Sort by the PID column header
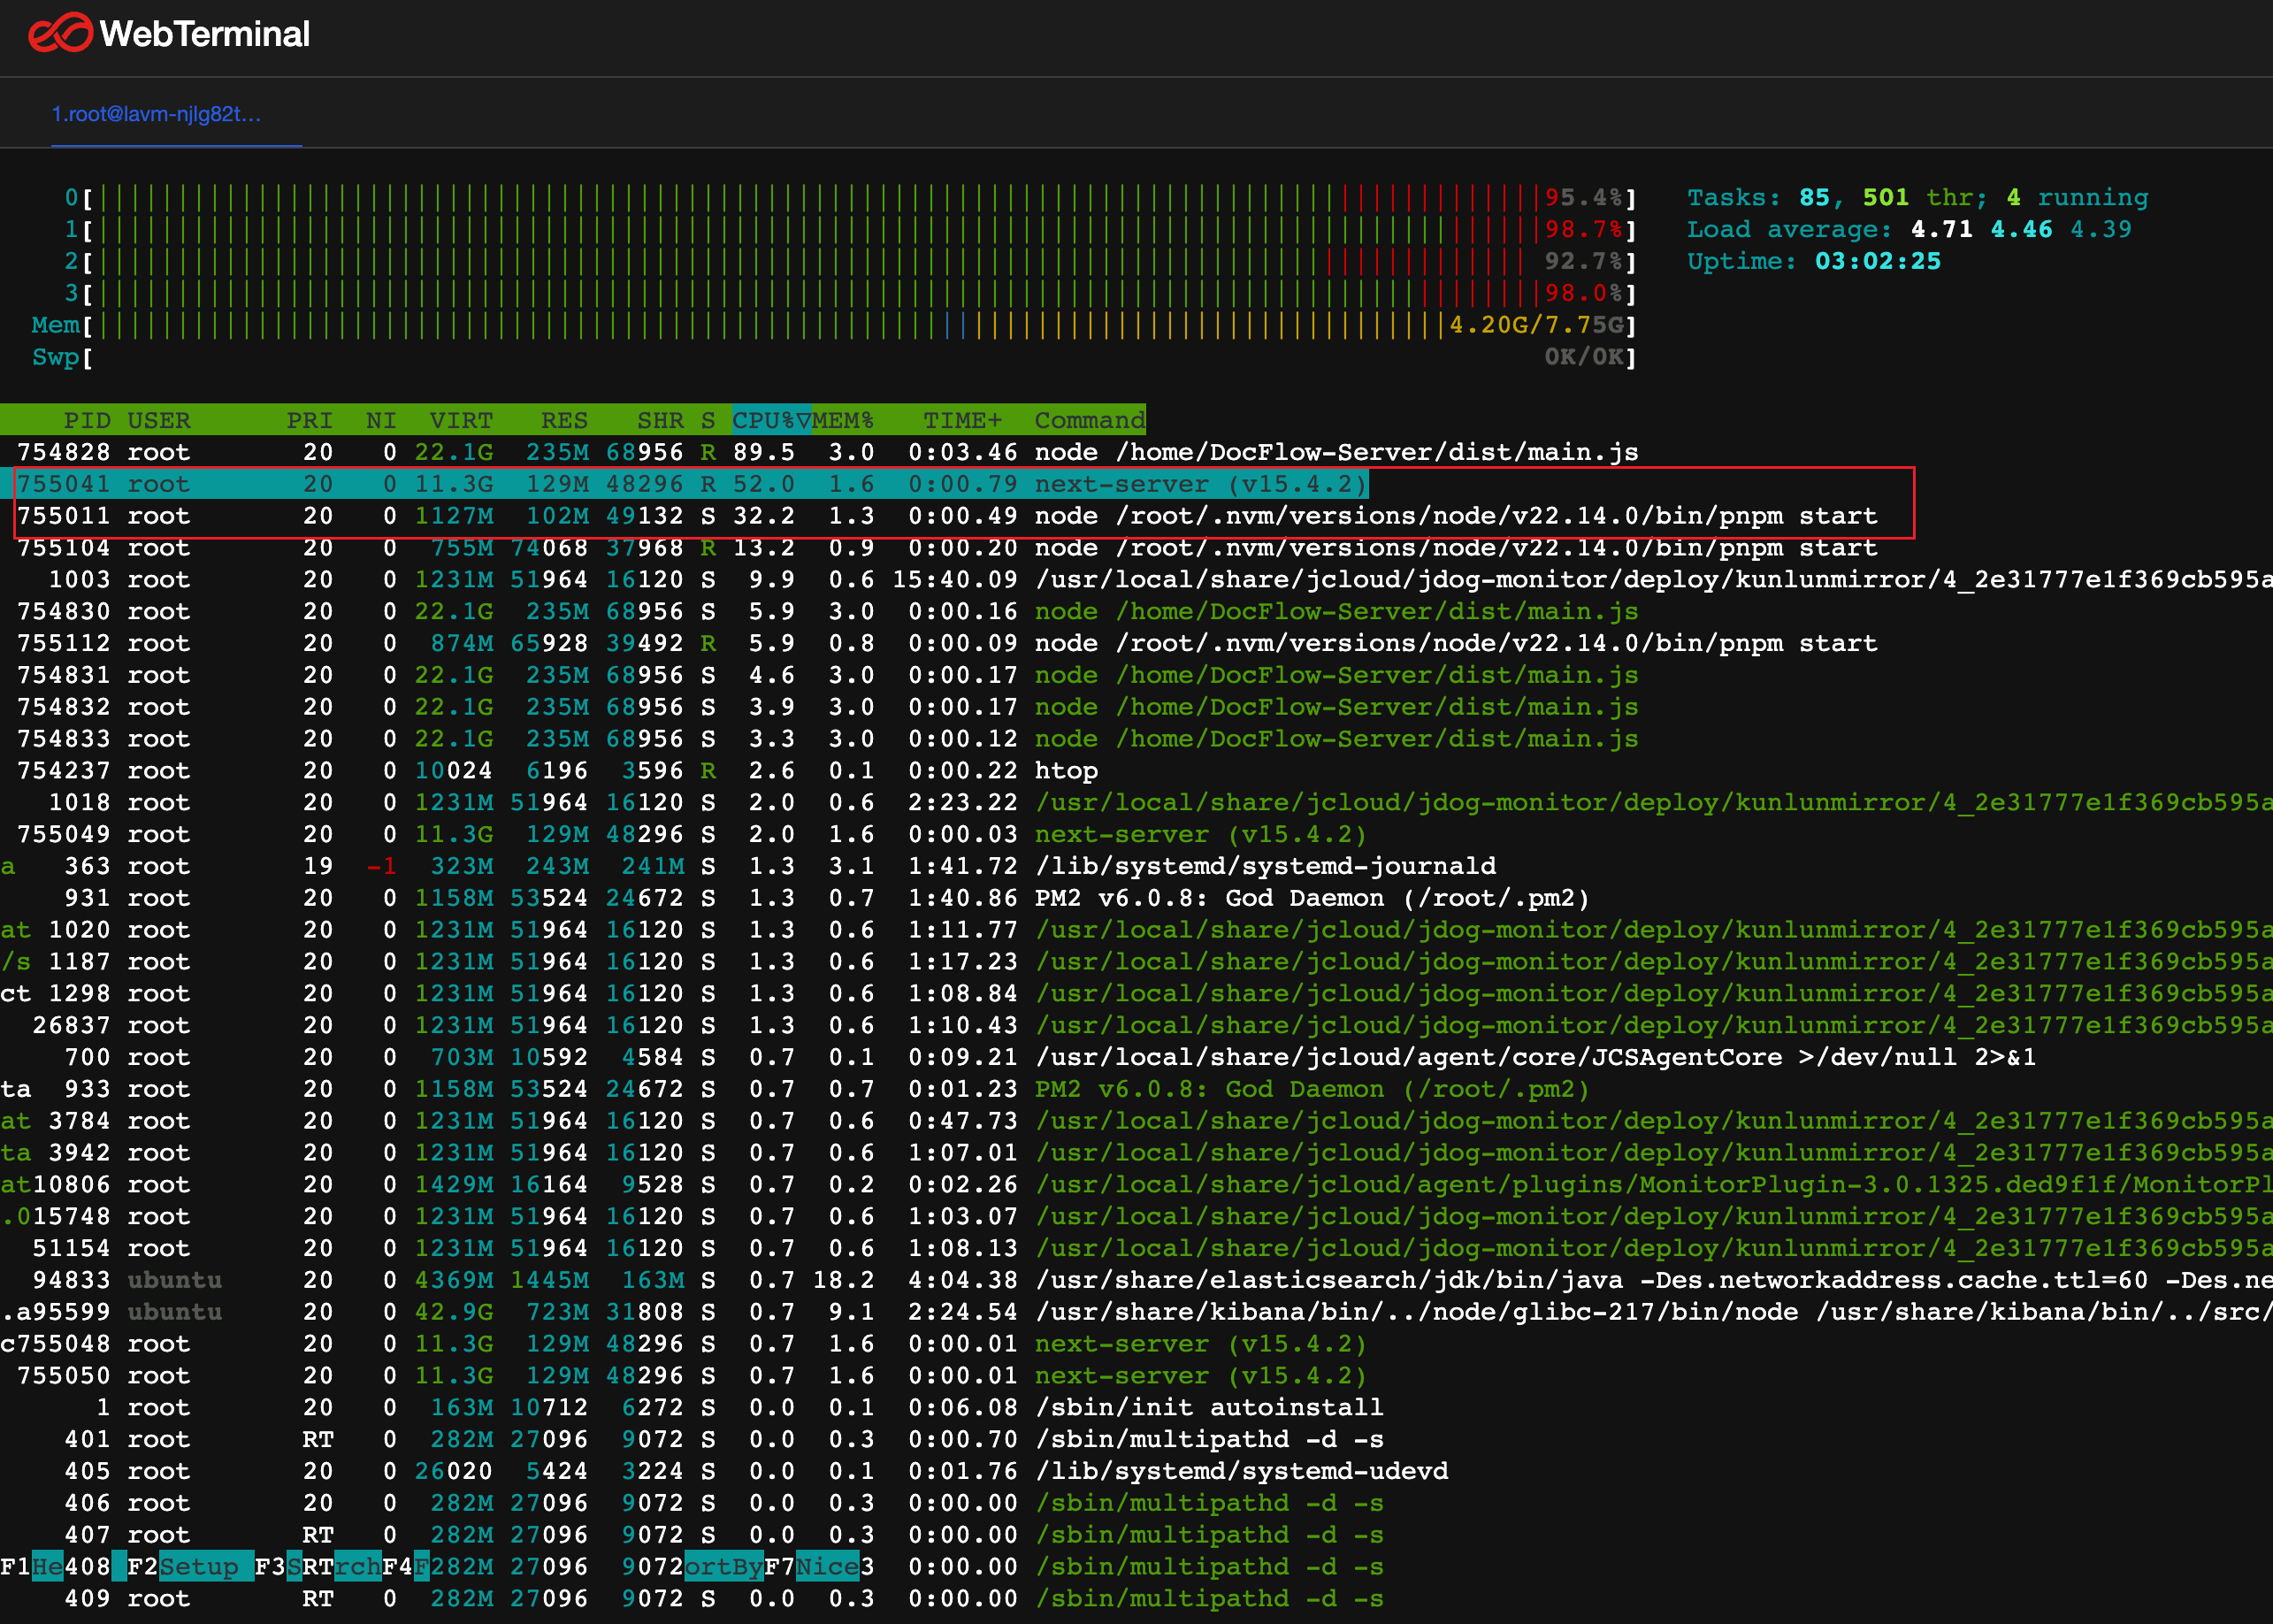This screenshot has width=2273, height=1624. tap(86, 420)
